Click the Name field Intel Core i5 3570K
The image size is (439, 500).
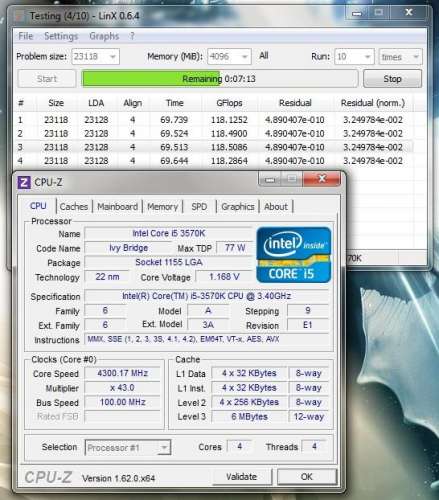(x=169, y=233)
